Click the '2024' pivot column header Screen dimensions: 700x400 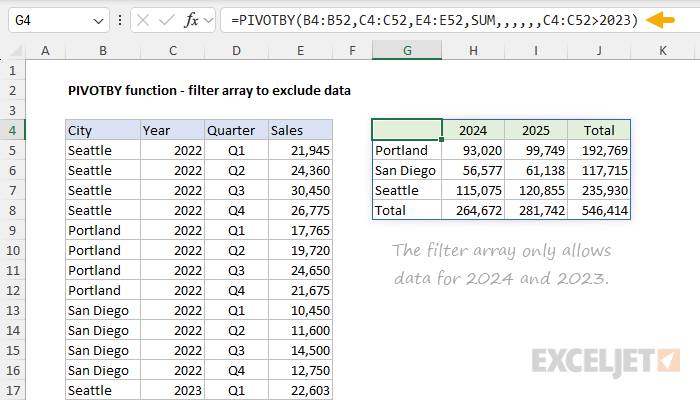(473, 130)
